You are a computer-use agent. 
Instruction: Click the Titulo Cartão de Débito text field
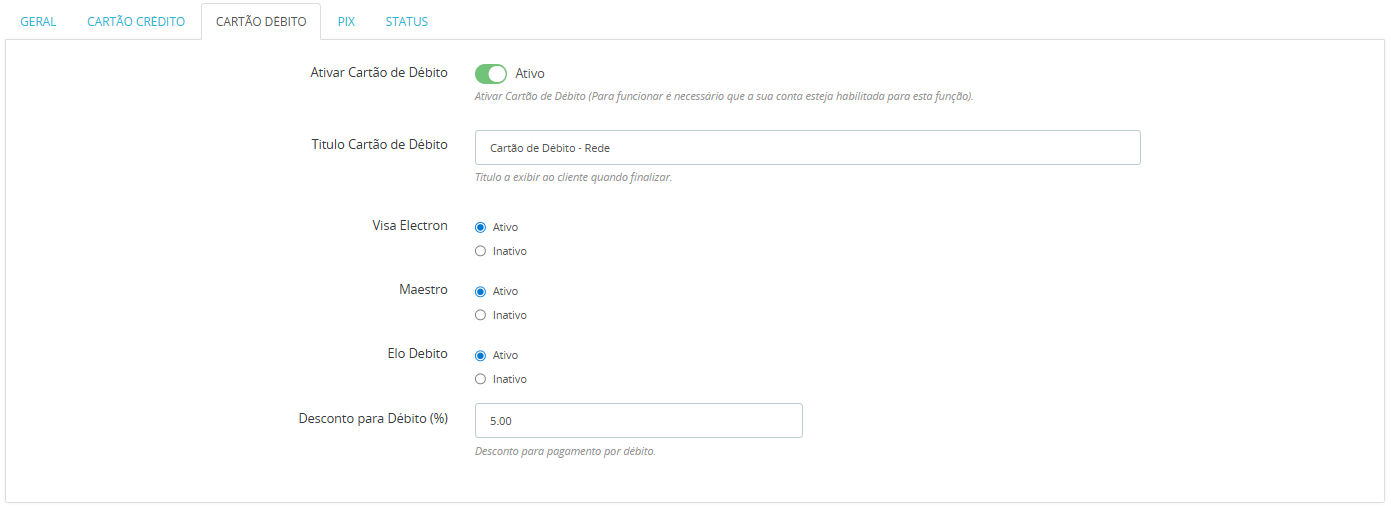(x=807, y=148)
